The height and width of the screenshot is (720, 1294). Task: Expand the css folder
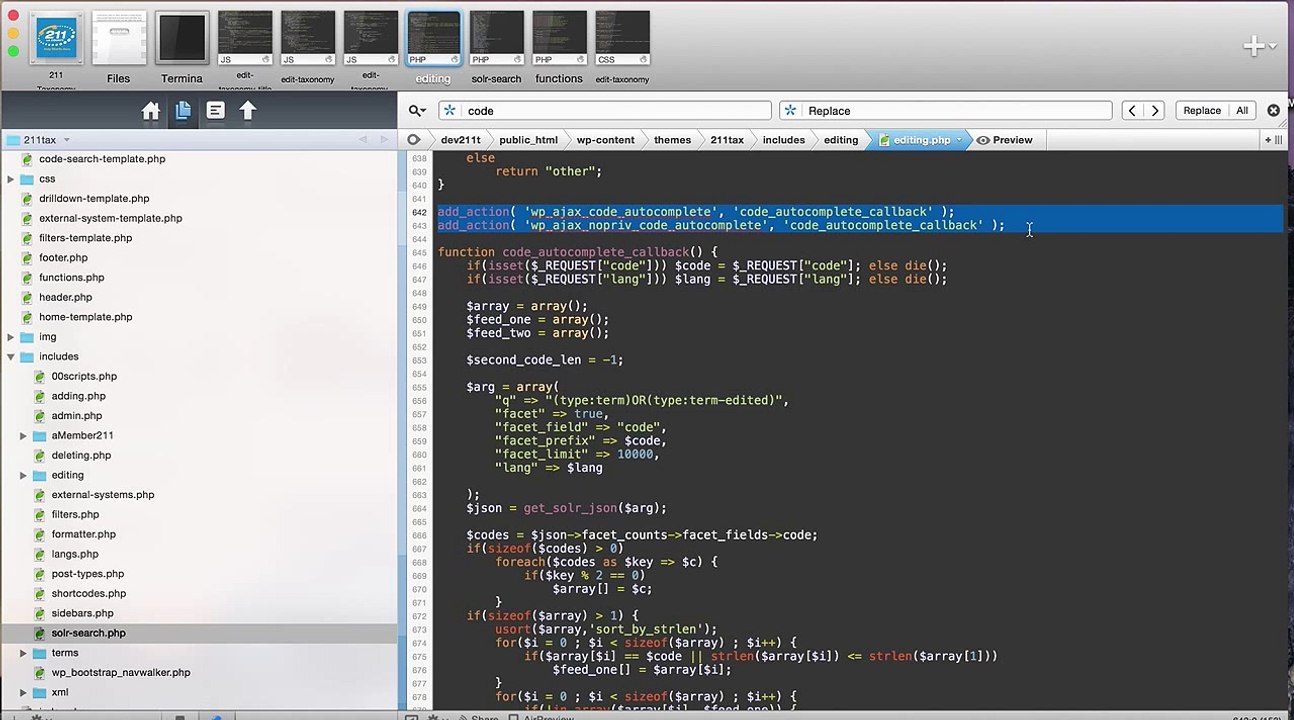(x=11, y=179)
